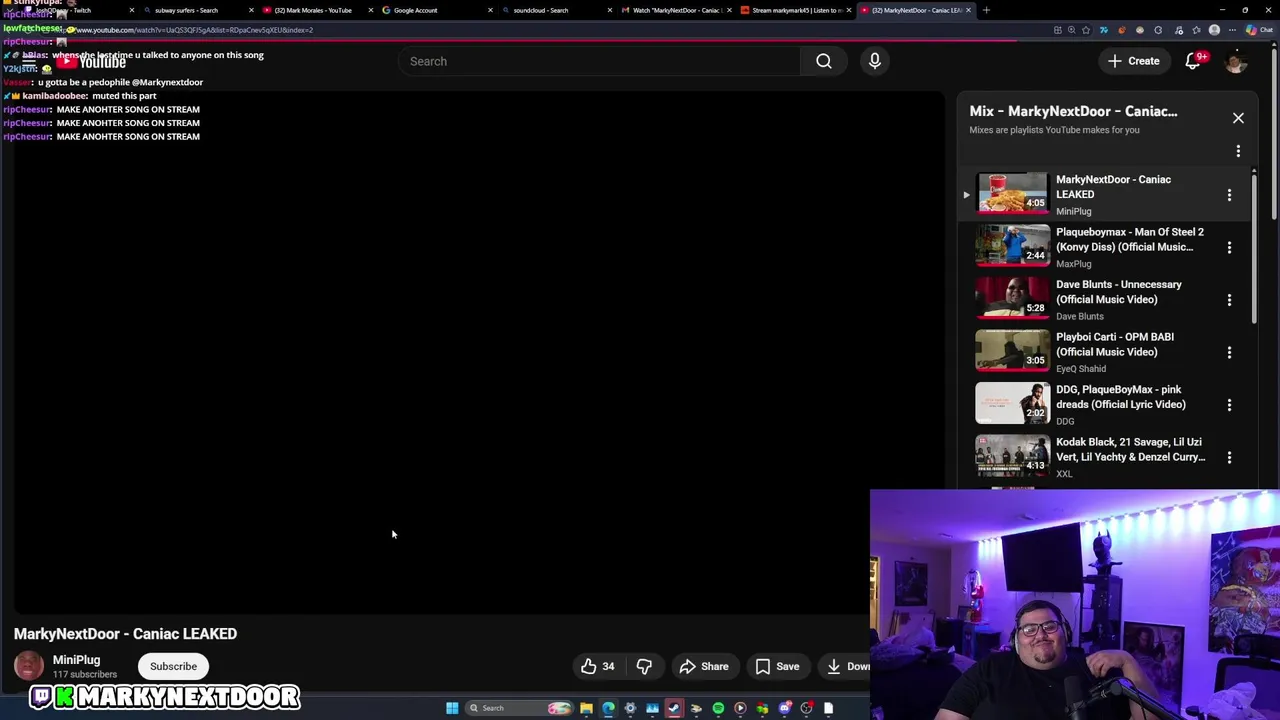Click the browser address bar URL
Screen dimensions: 1280x720
coord(195,30)
